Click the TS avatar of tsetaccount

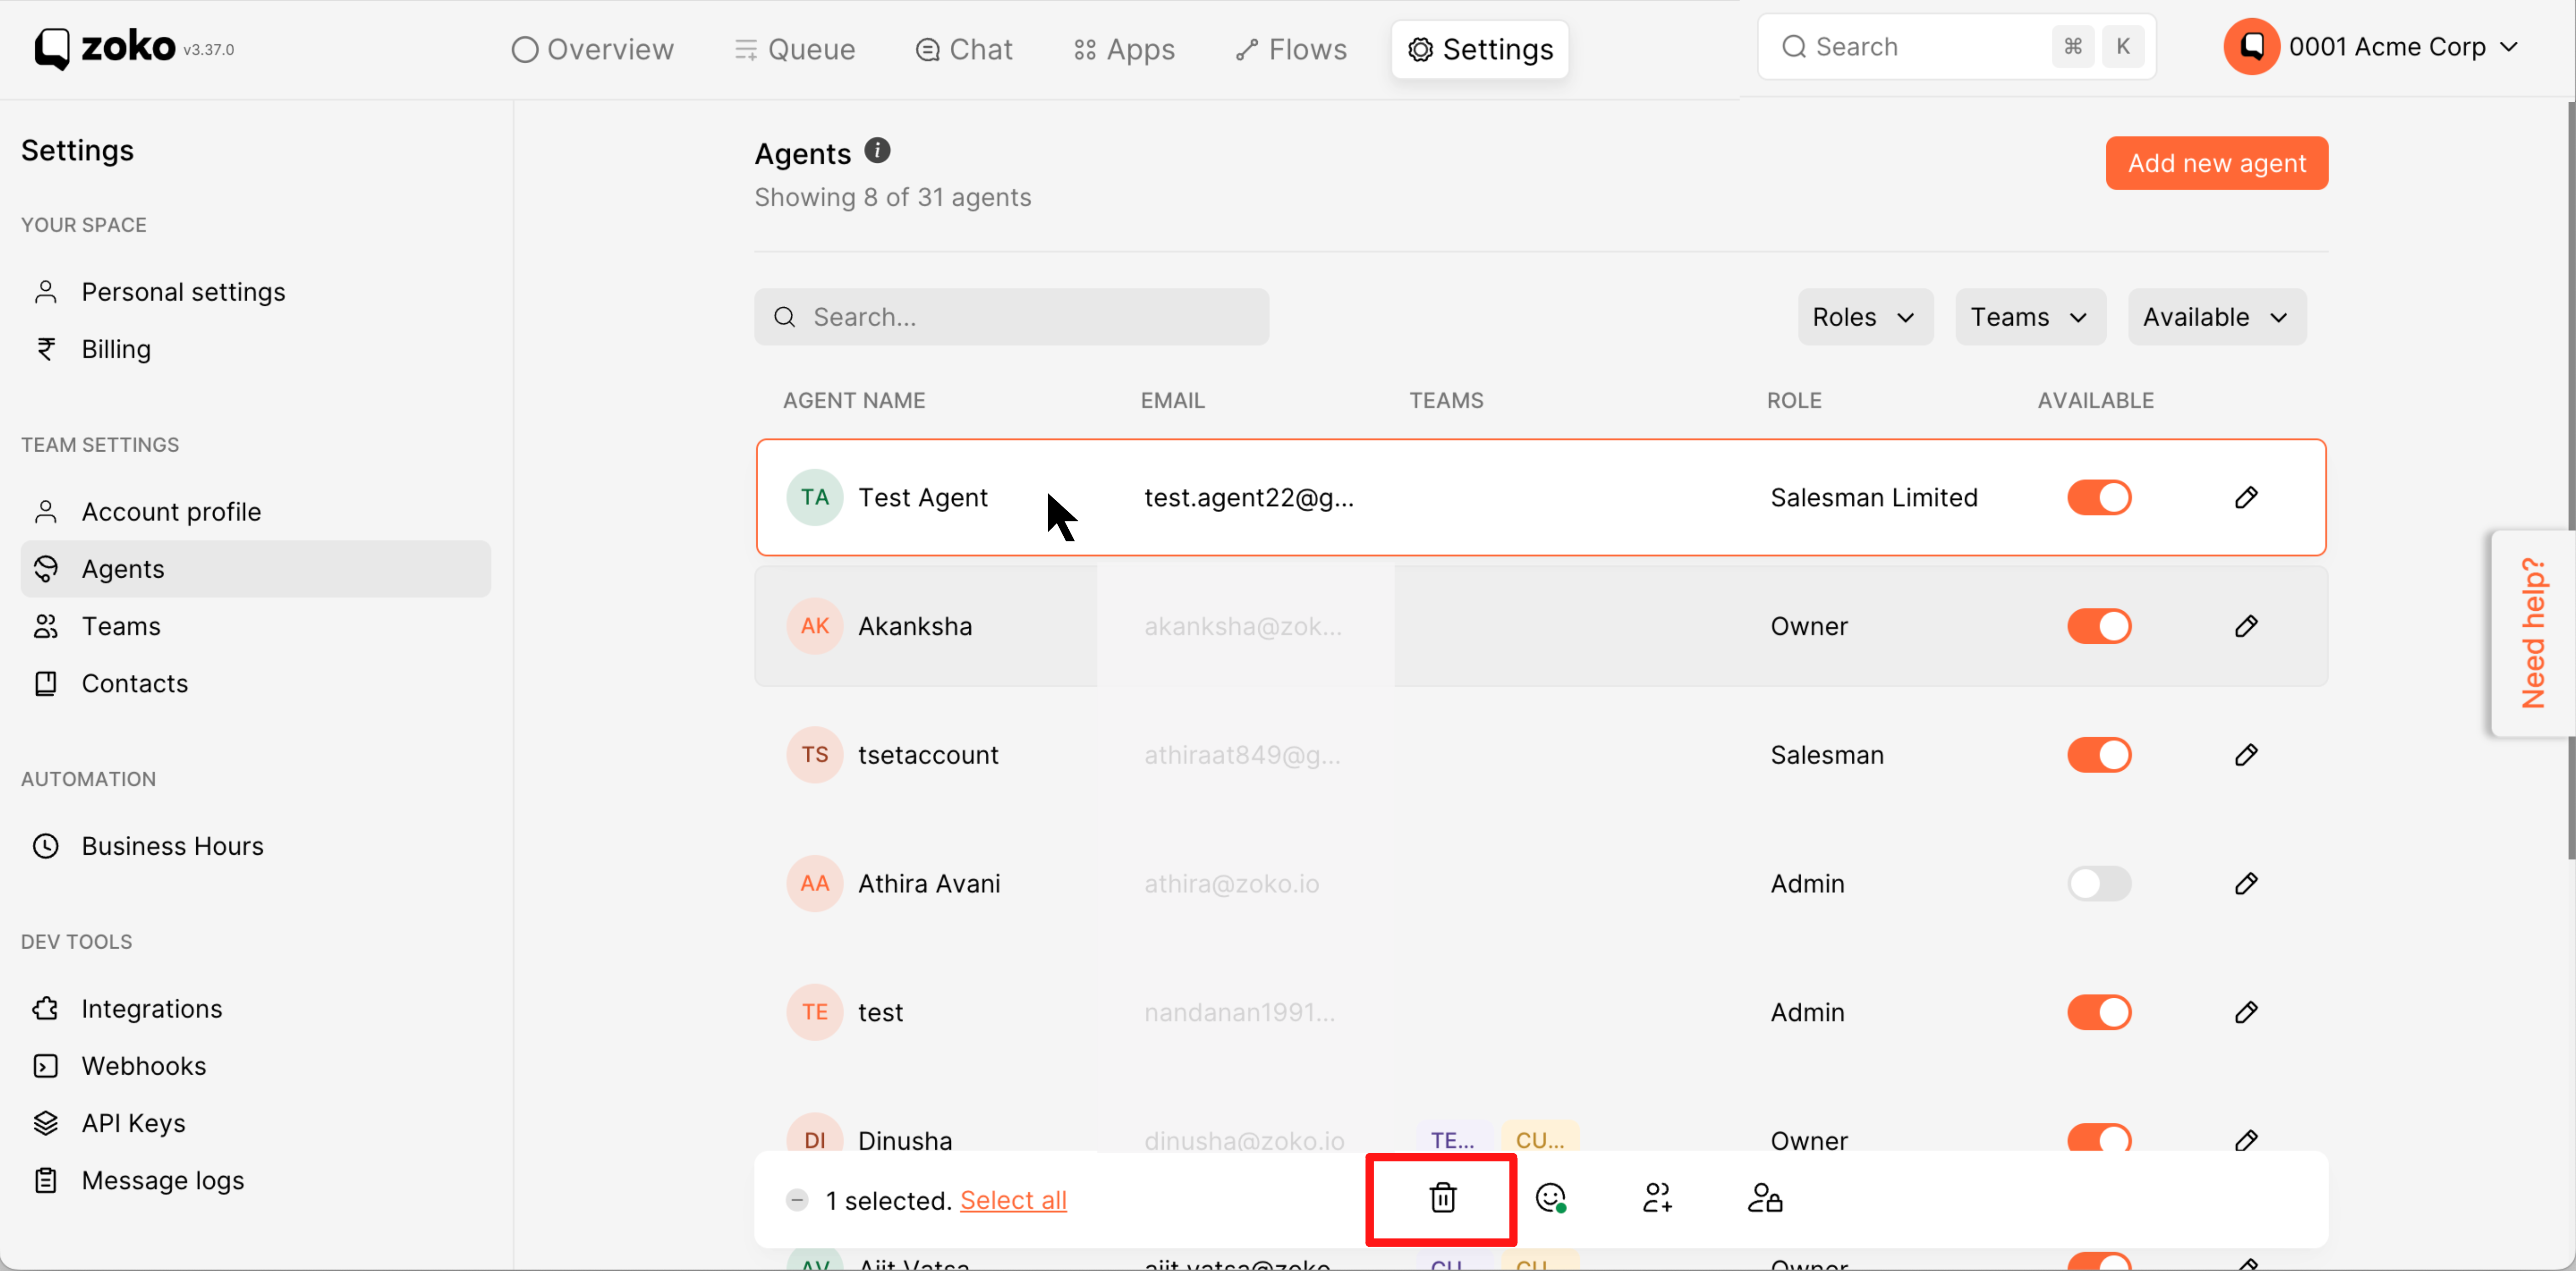coord(815,755)
